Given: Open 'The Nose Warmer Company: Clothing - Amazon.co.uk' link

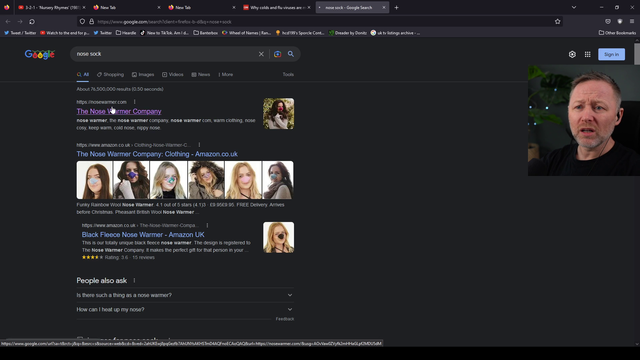Looking at the screenshot, I should (157, 154).
